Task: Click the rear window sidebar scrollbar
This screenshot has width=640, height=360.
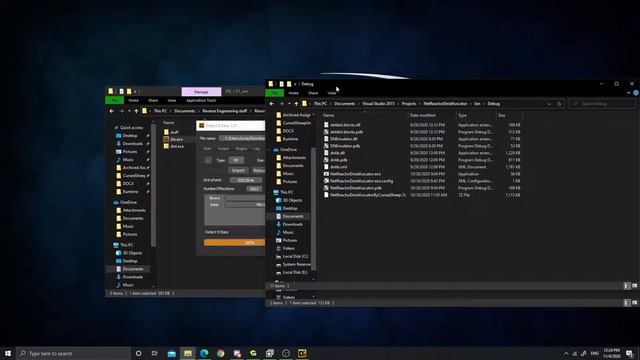Action: point(153,184)
